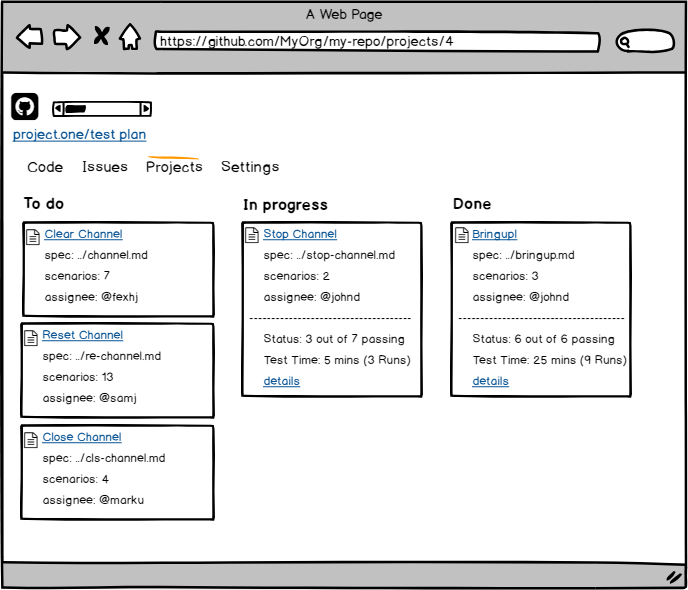Click the Bringupl document icon
This screenshot has height=590, width=688.
tap(462, 235)
